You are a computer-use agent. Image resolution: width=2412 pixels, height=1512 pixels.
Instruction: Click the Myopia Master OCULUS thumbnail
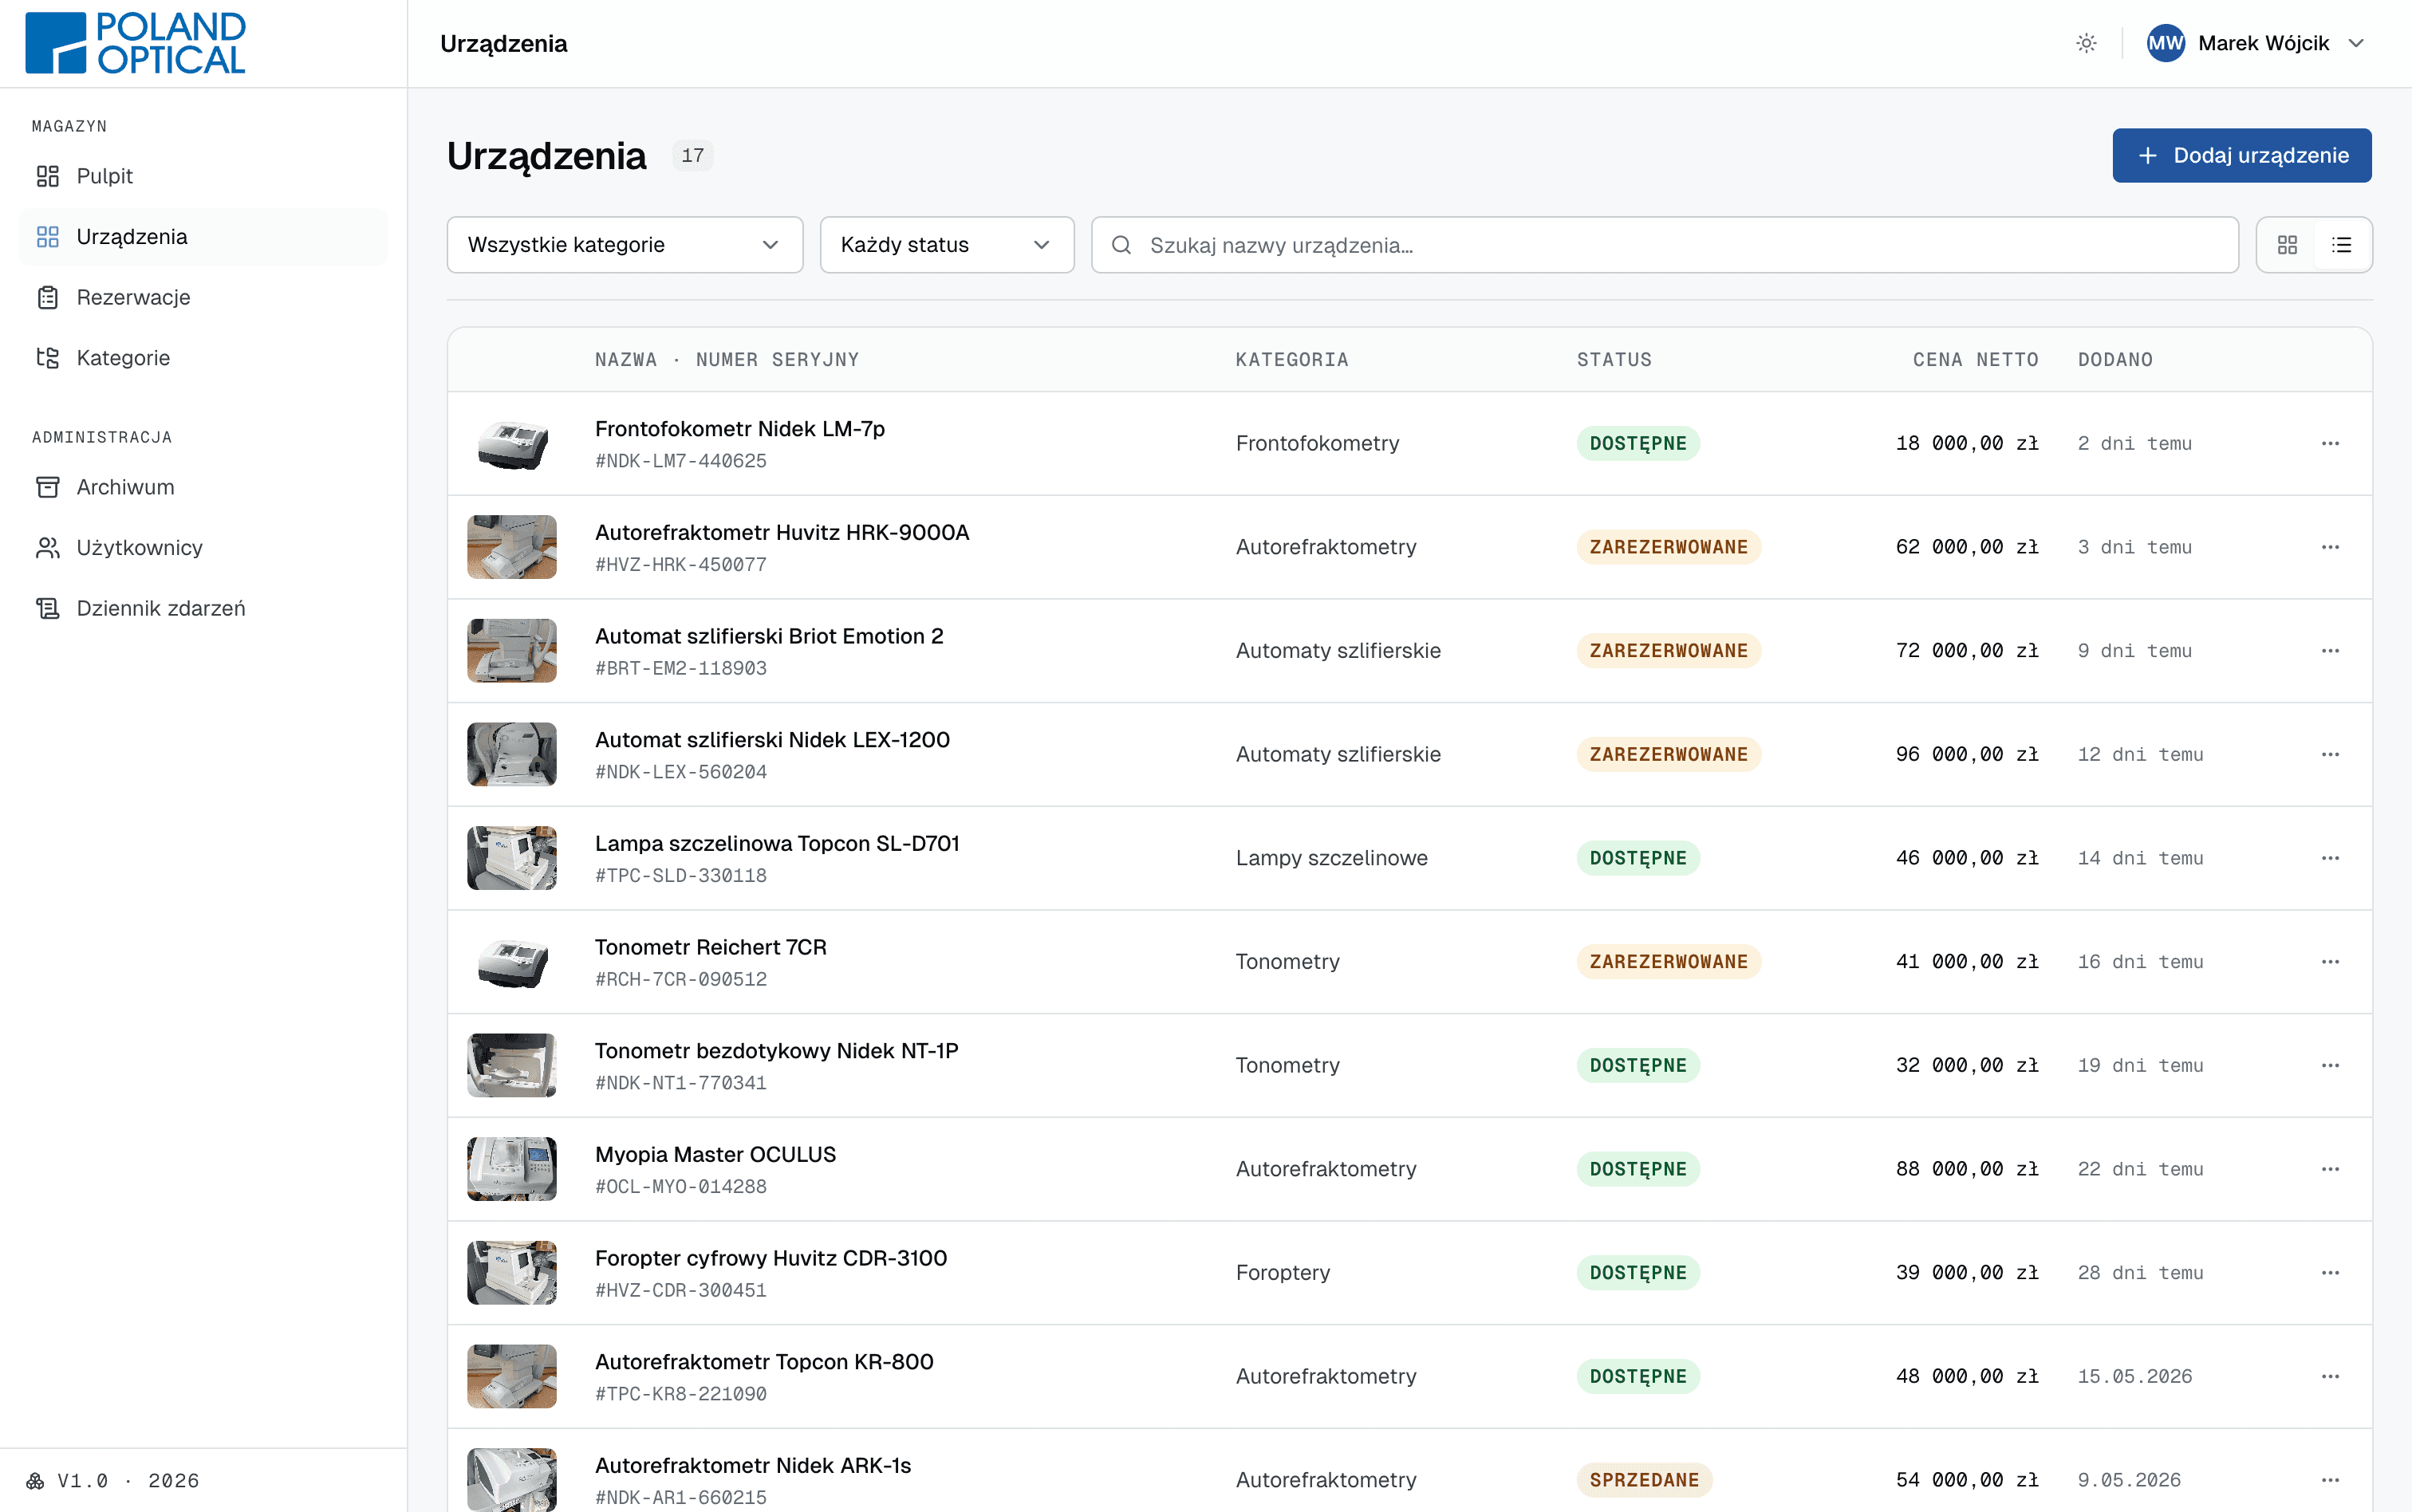click(x=512, y=1169)
